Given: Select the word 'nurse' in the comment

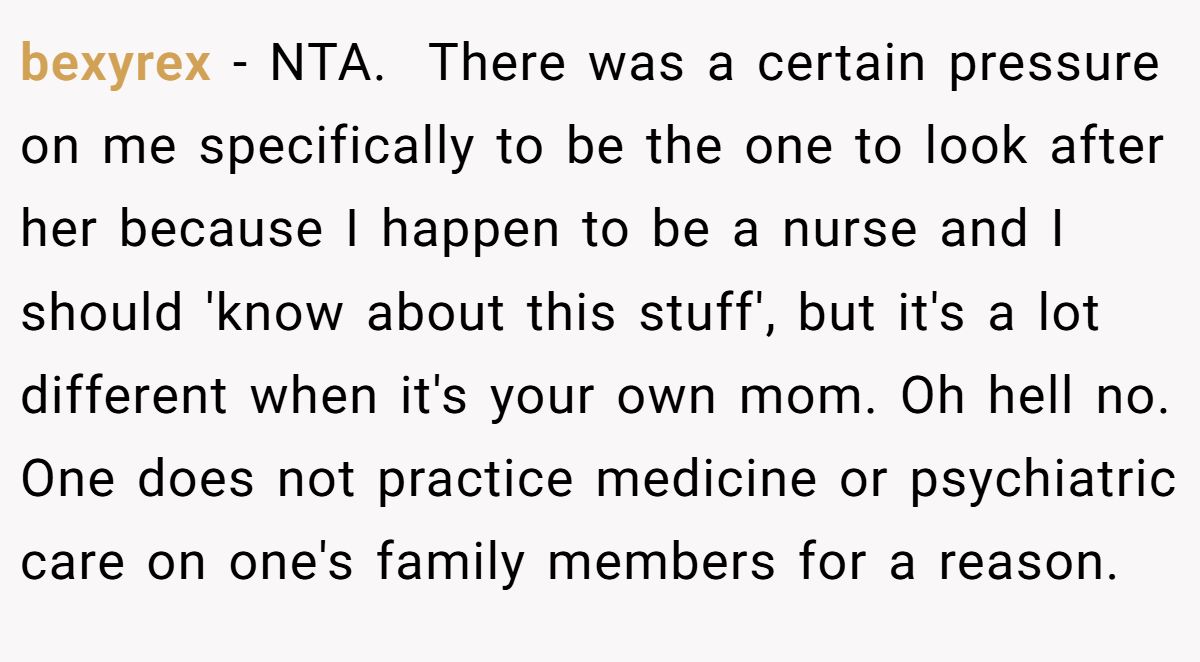Looking at the screenshot, I should point(850,231).
